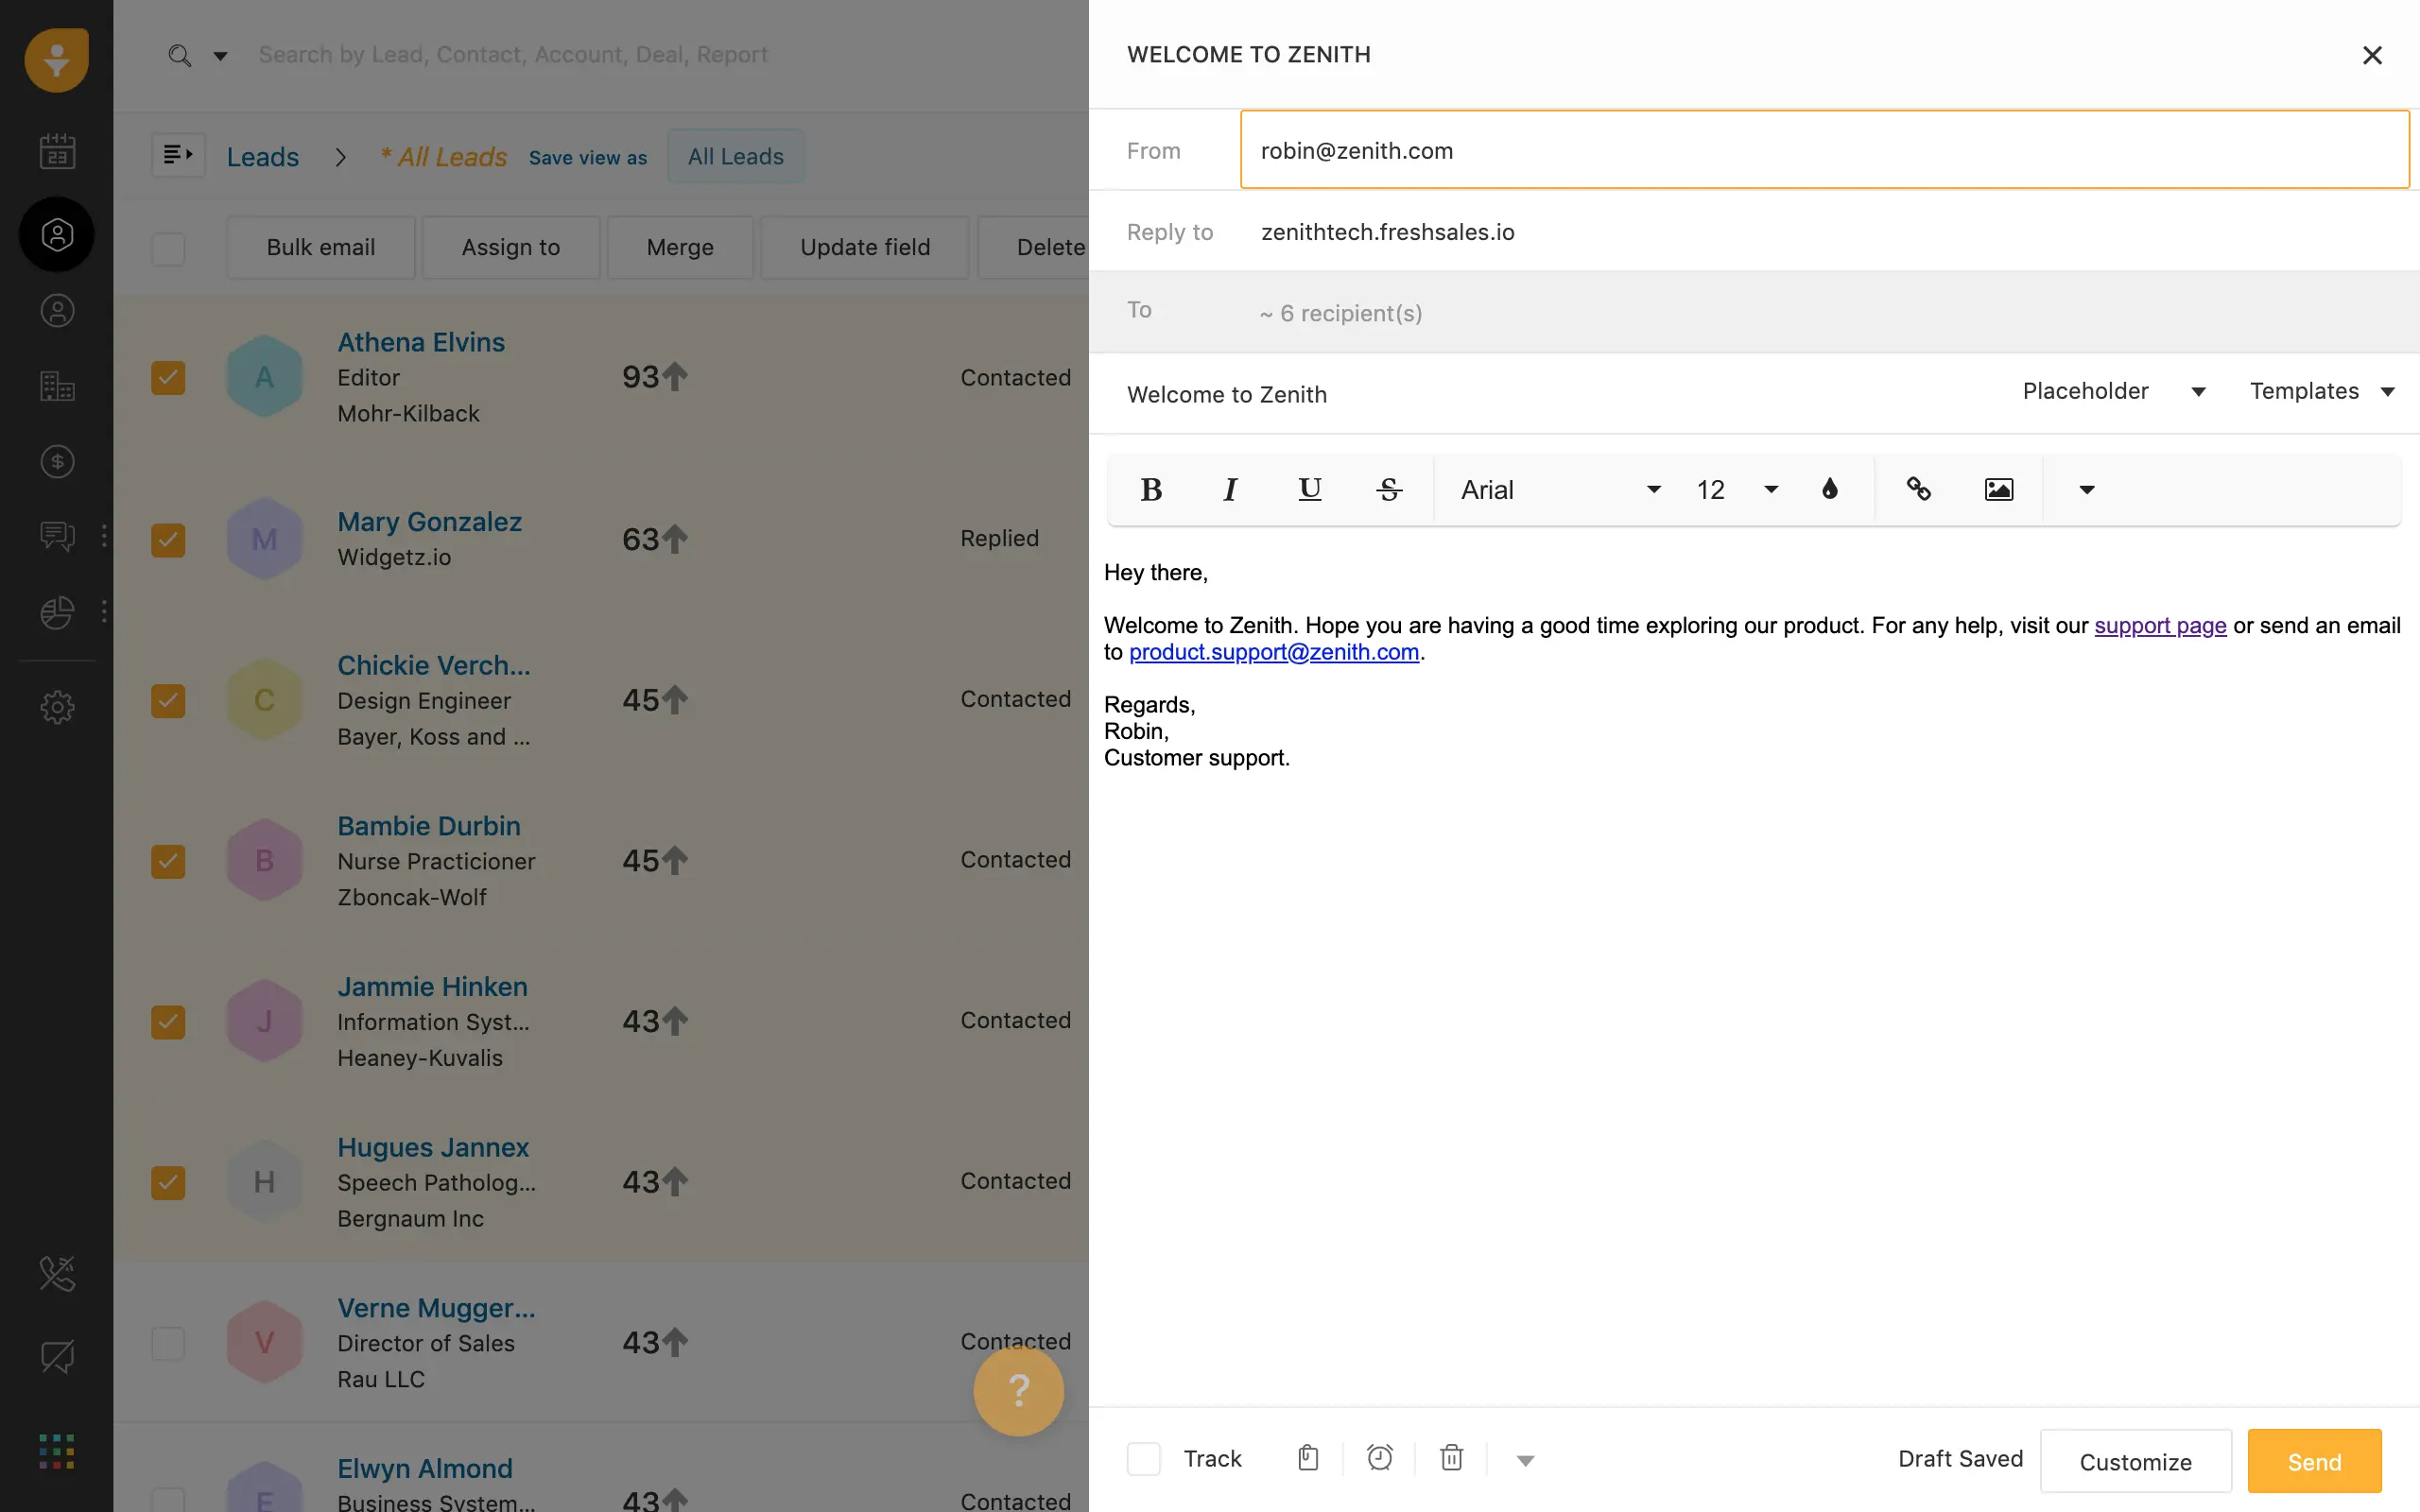This screenshot has width=2420, height=1512.
Task: Apply bold formatting to email text
Action: 1151,489
